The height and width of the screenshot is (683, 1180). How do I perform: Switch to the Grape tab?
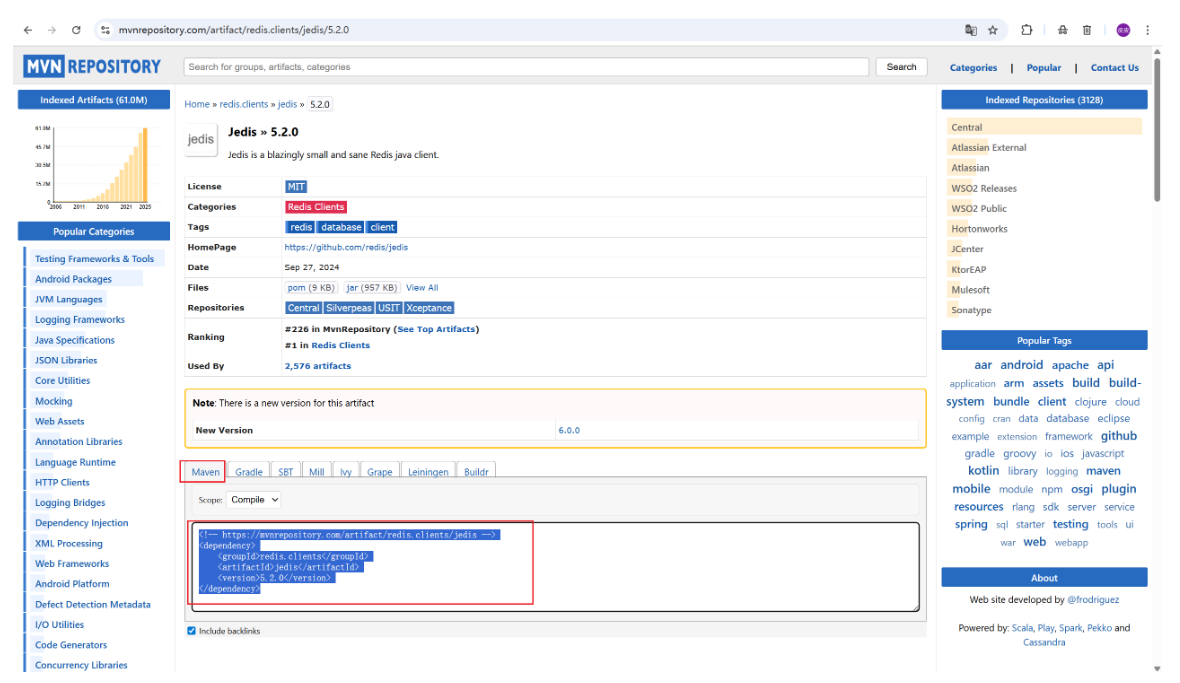pyautogui.click(x=379, y=472)
